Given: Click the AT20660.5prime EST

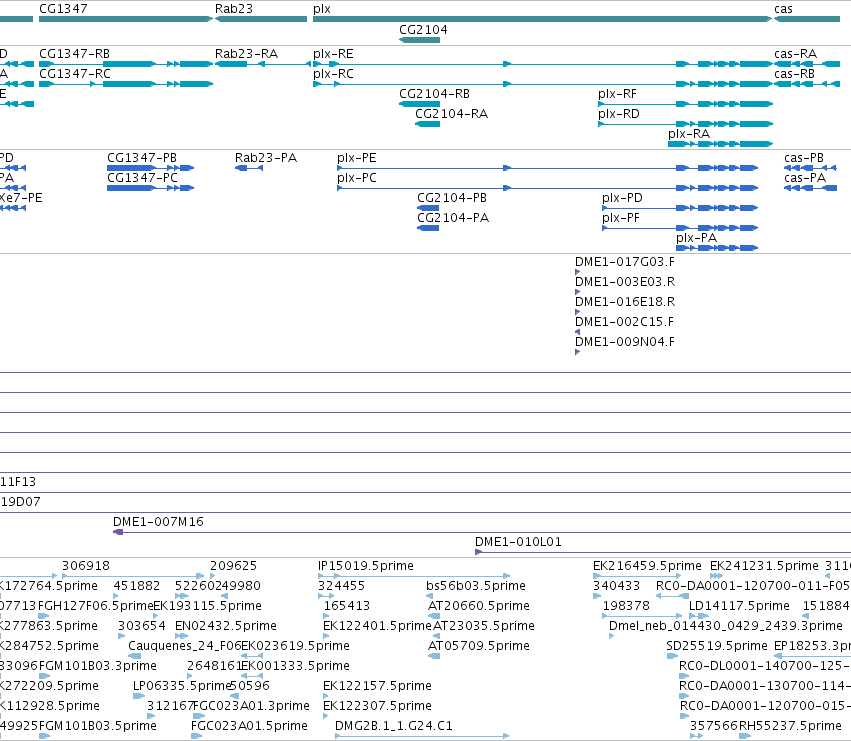Looking at the screenshot, I should (x=434, y=616).
